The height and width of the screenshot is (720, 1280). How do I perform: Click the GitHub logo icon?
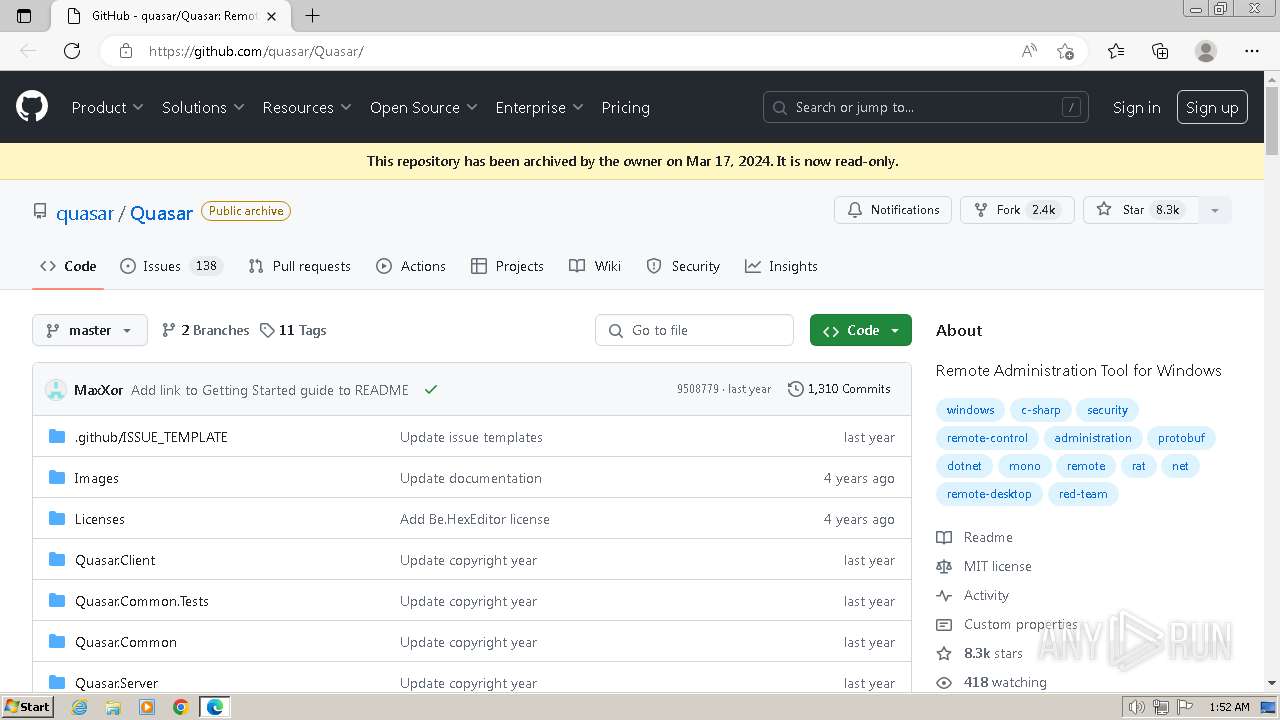[32, 107]
